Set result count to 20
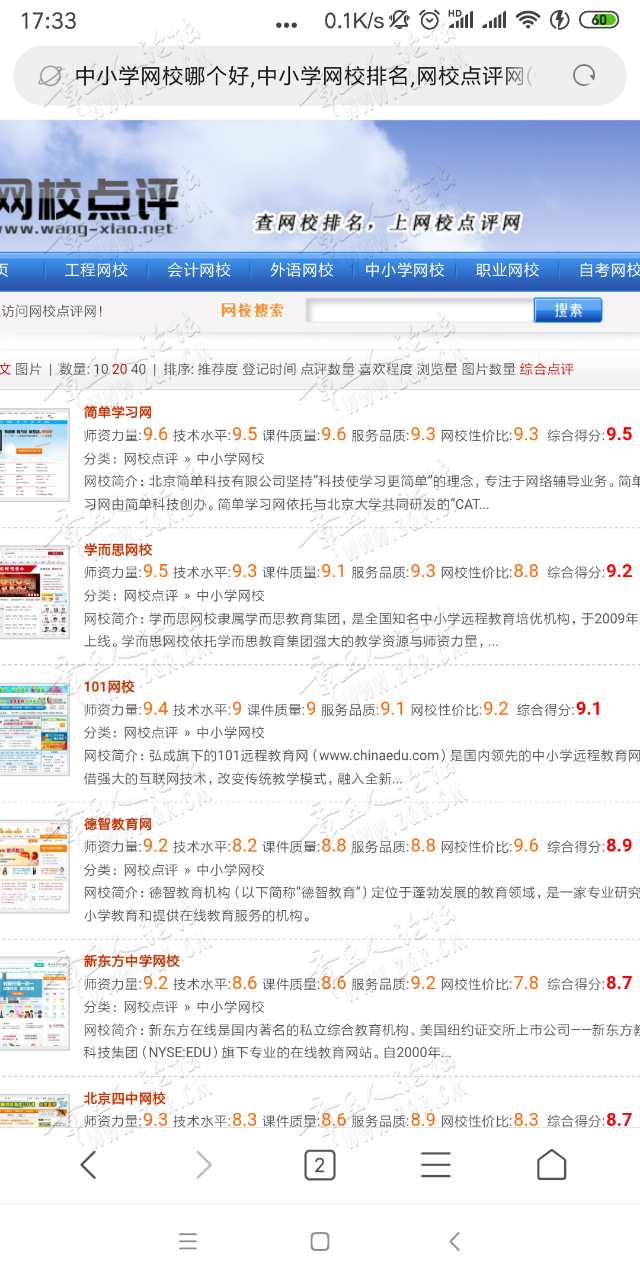This screenshot has height=1280, width=640. [x=120, y=369]
